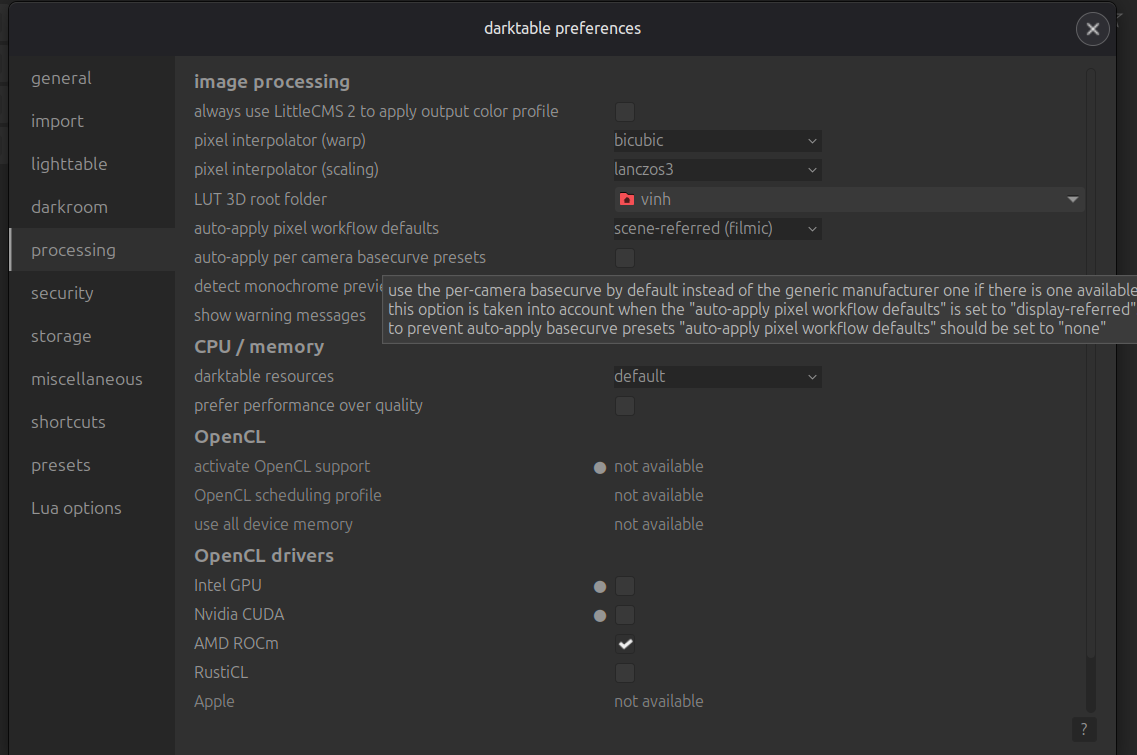Click the indicator dot next to activate OpenCL

pyautogui.click(x=600, y=467)
